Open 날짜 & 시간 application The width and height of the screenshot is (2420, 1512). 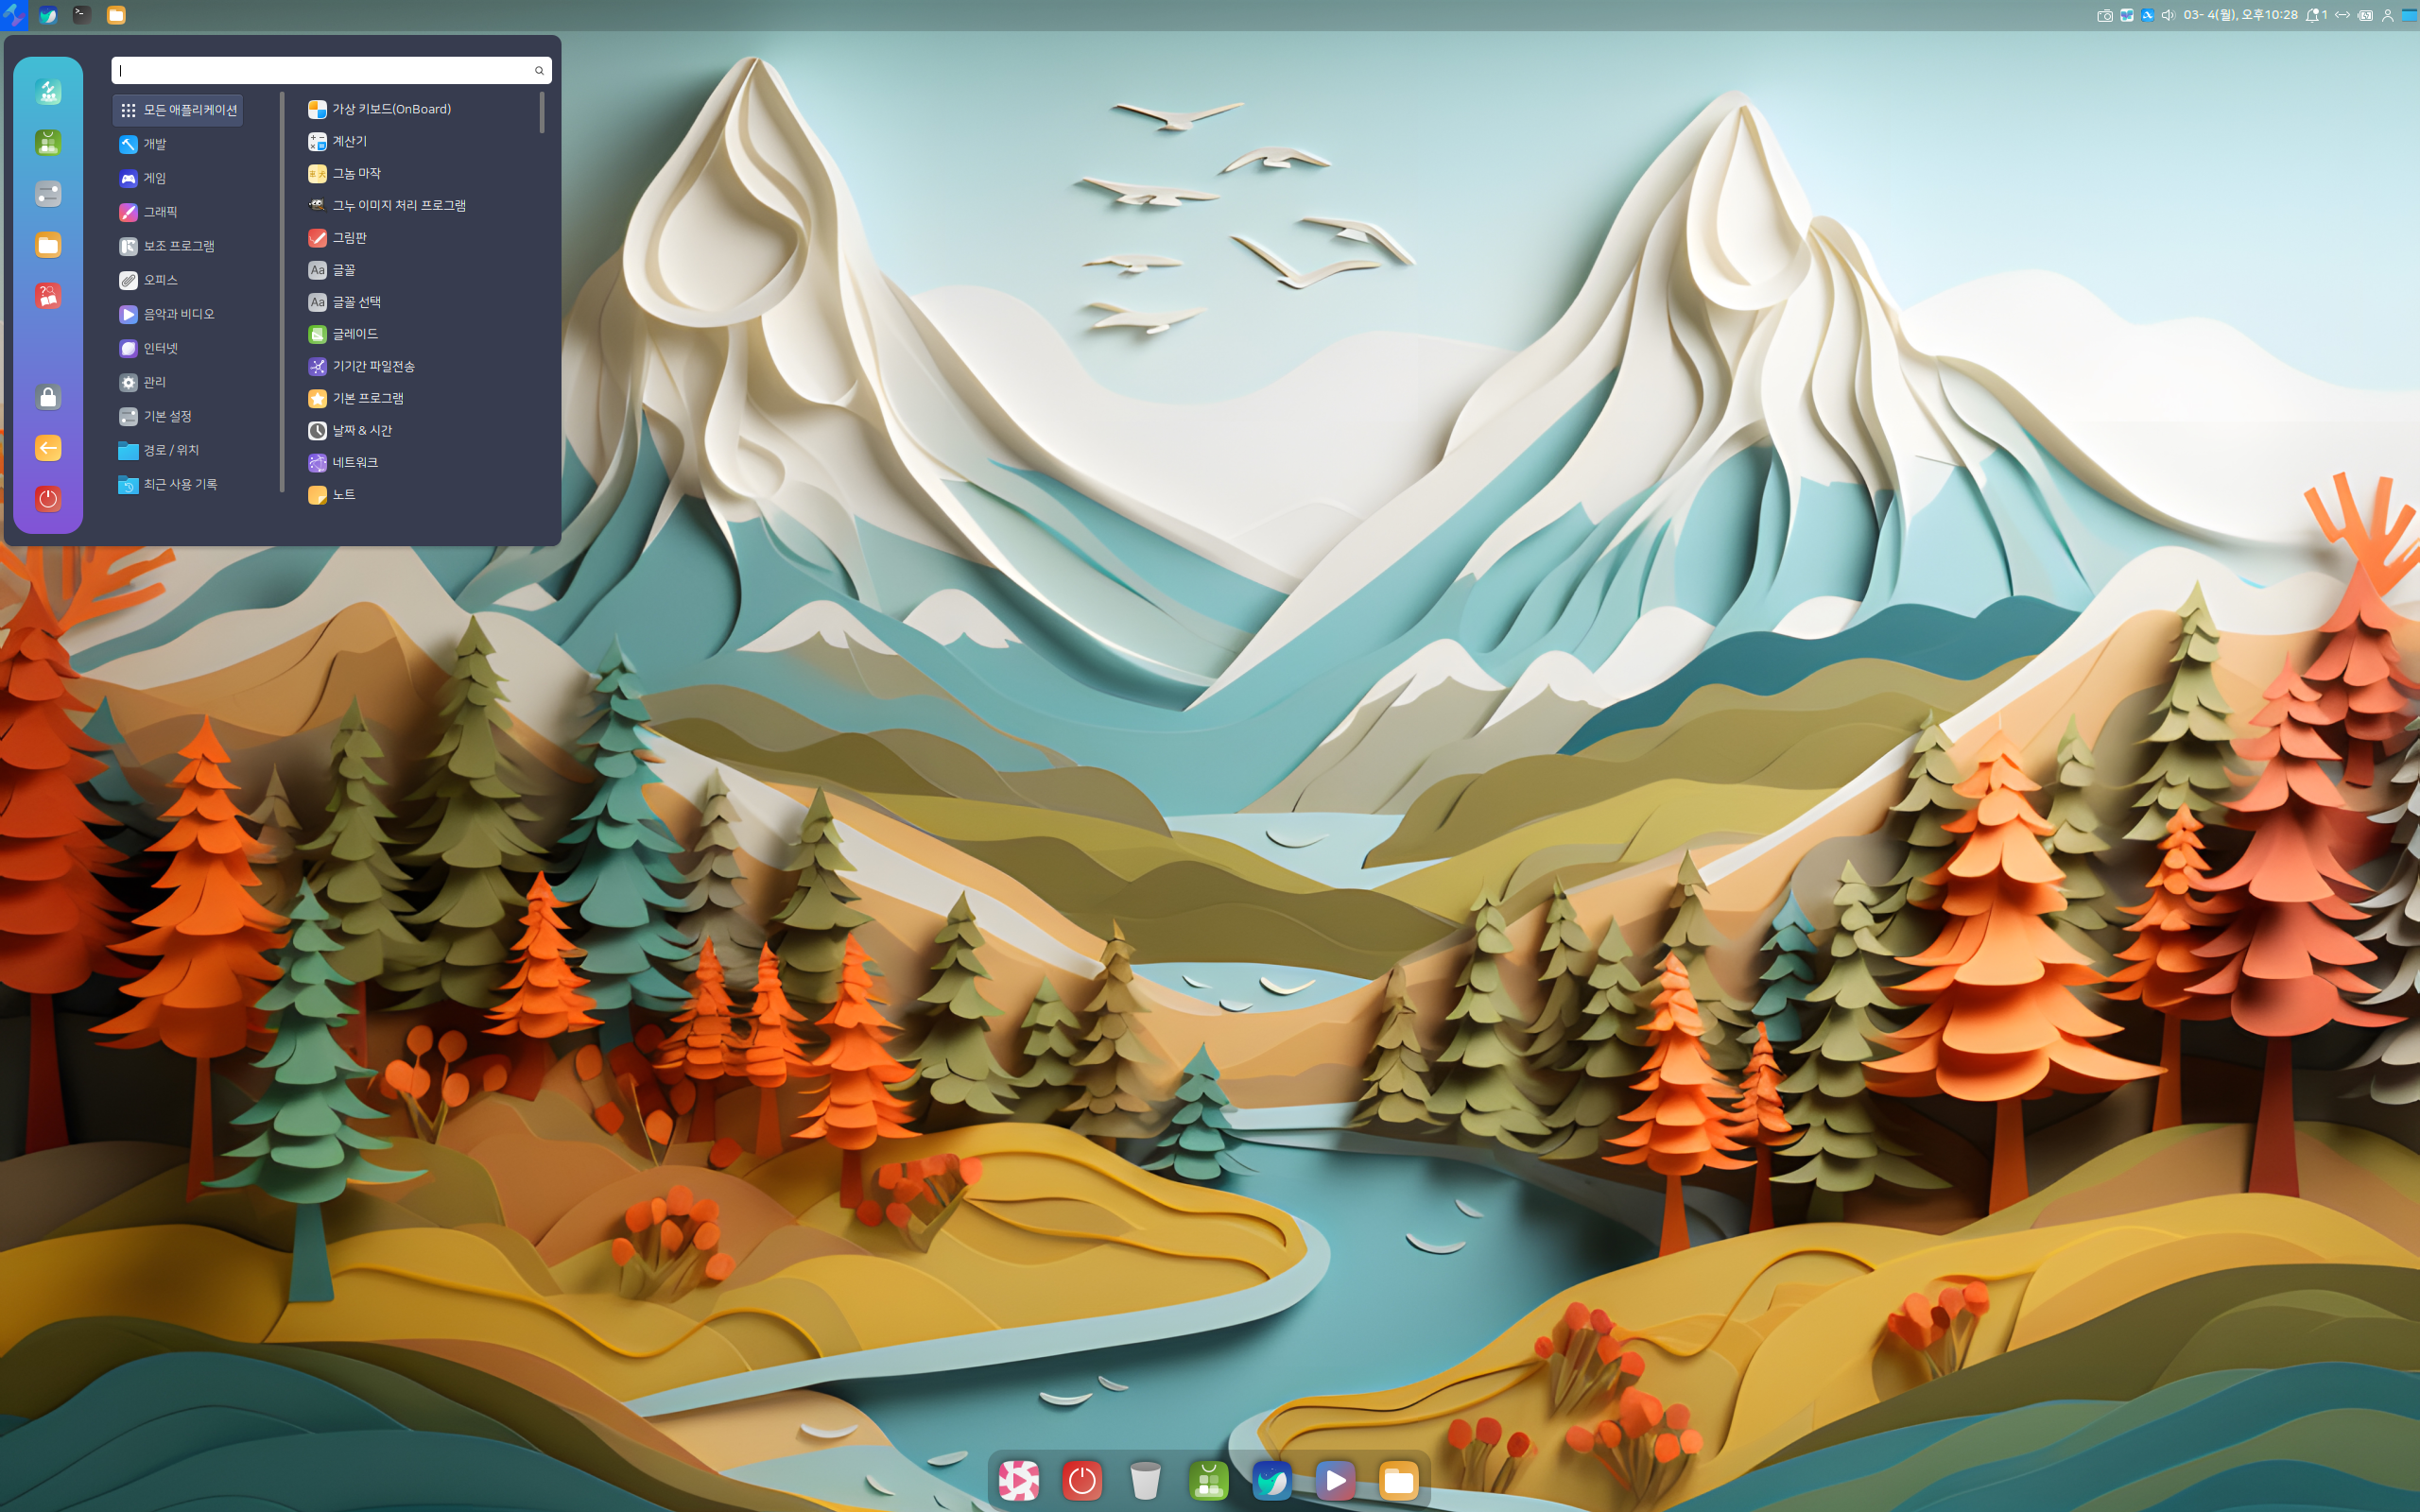click(350, 430)
